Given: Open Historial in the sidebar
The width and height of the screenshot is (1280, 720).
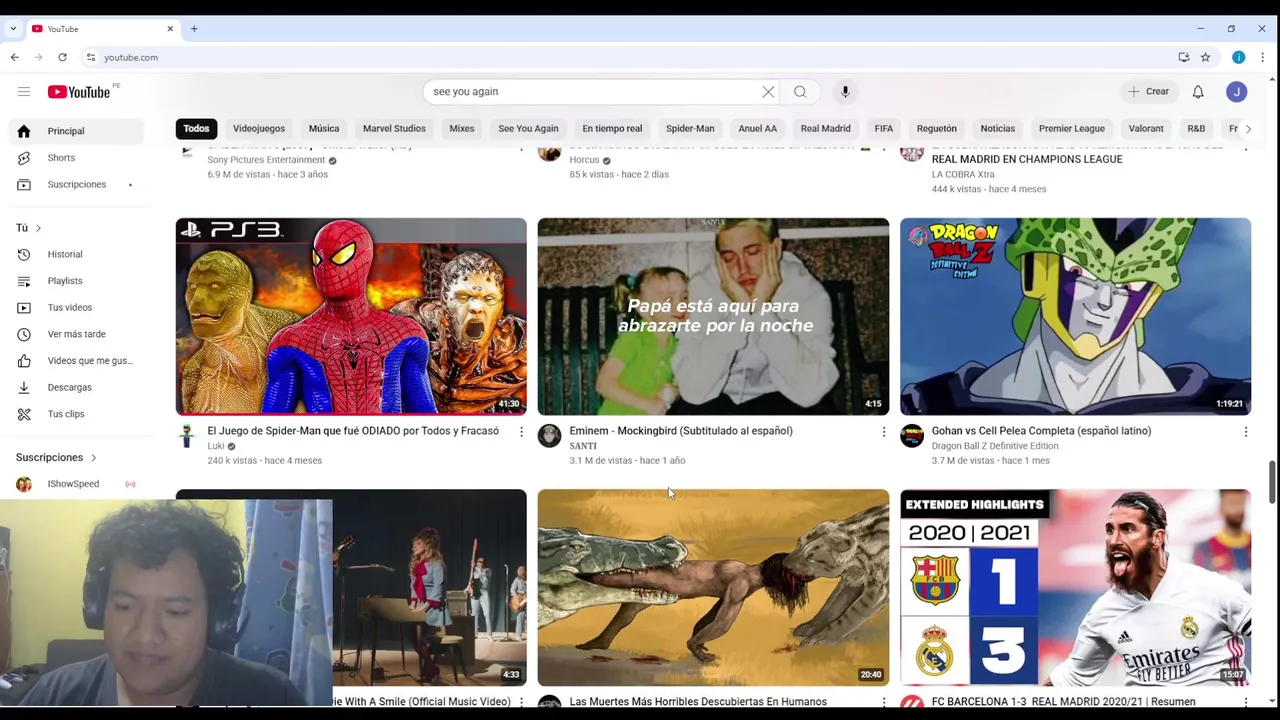Looking at the screenshot, I should point(76,255).
